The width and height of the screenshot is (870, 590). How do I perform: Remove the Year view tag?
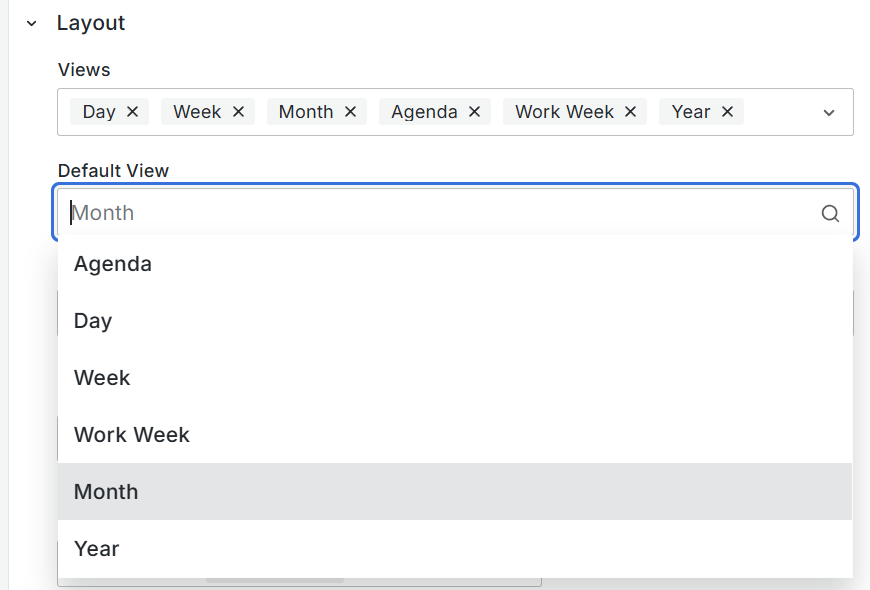coord(727,112)
